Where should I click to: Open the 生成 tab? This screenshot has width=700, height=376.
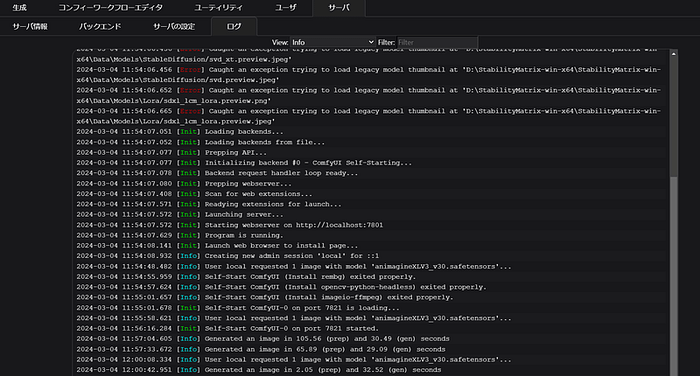[x=20, y=8]
